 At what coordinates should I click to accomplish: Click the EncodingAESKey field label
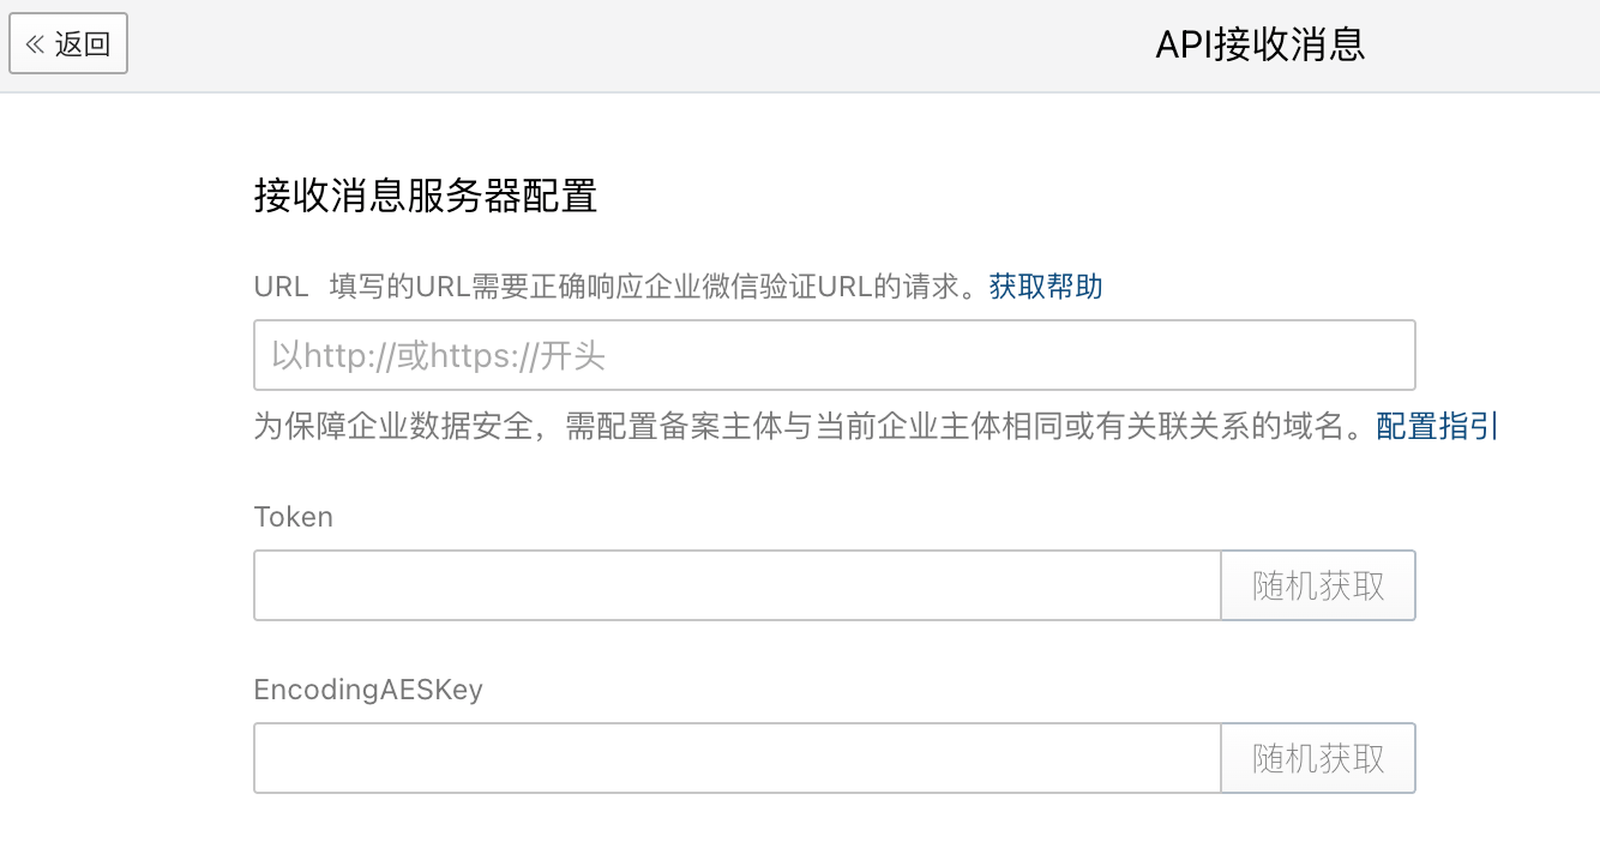point(368,690)
